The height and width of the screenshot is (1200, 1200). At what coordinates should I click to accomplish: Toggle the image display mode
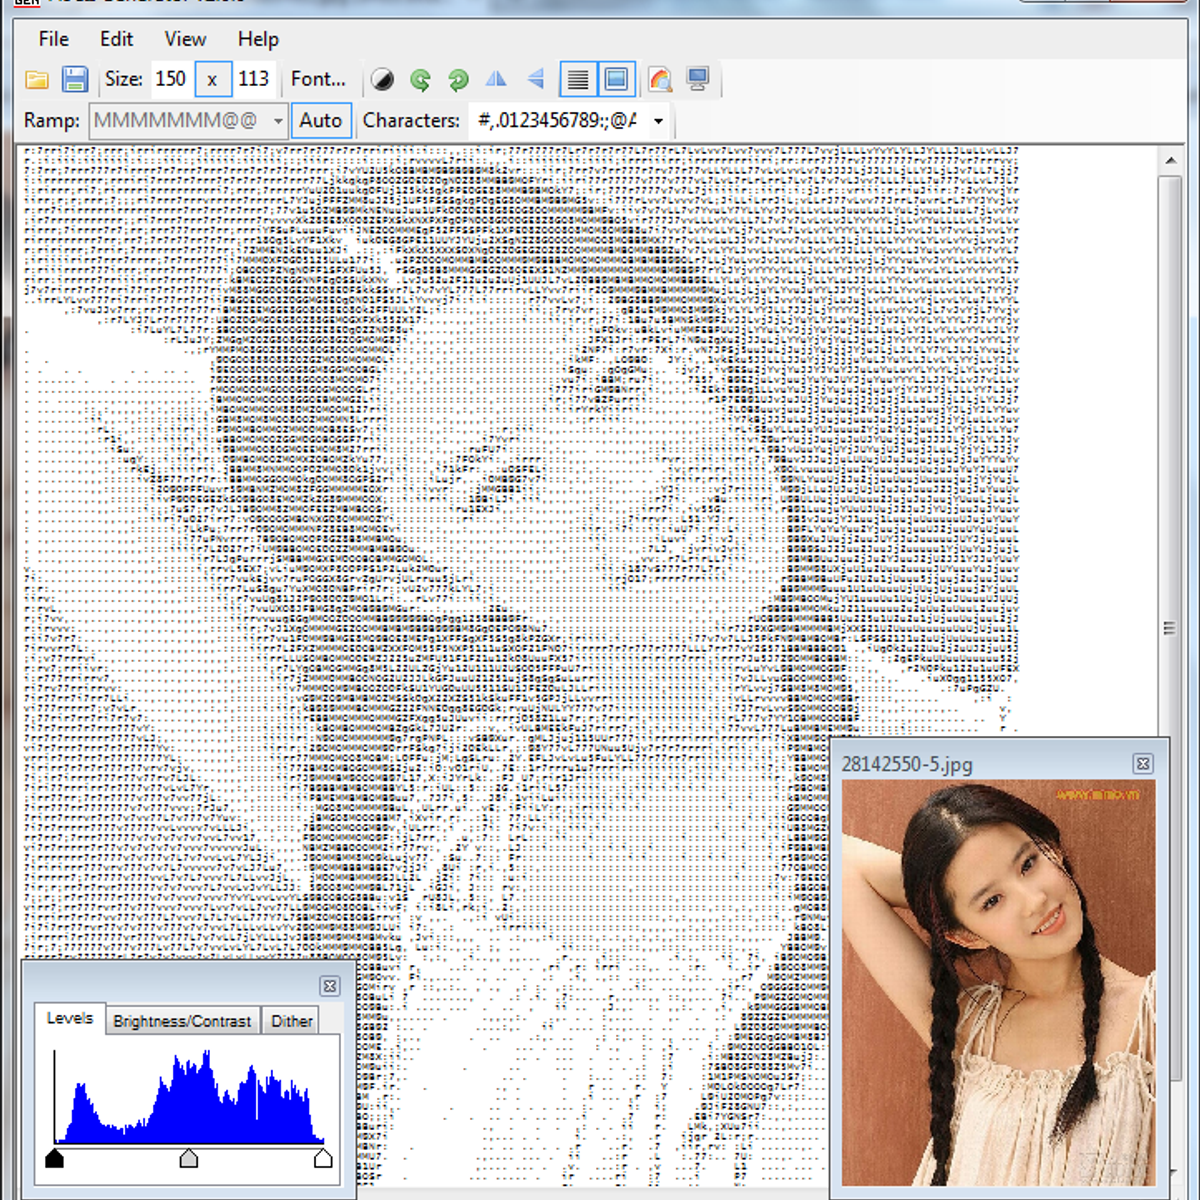click(x=617, y=79)
